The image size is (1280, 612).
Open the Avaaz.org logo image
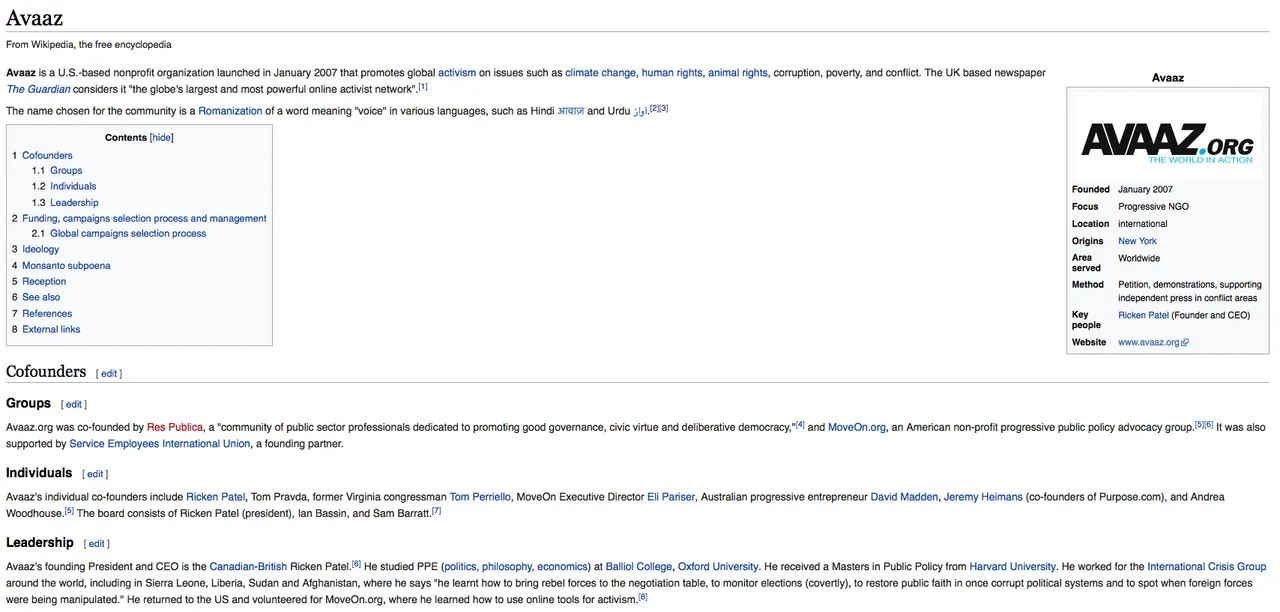1167,143
